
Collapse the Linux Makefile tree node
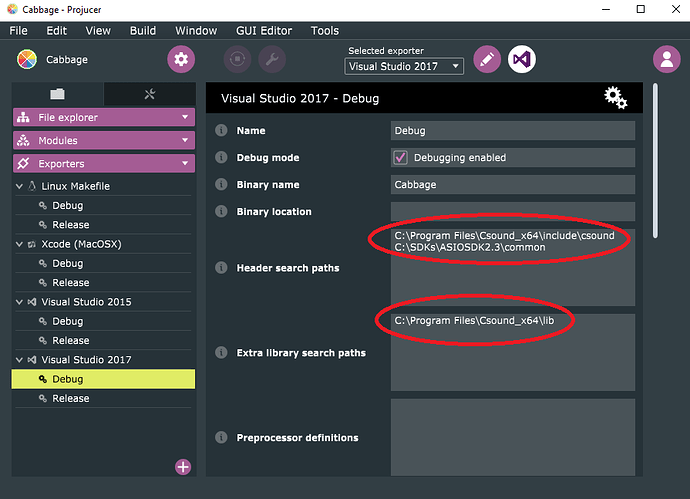tap(19, 186)
